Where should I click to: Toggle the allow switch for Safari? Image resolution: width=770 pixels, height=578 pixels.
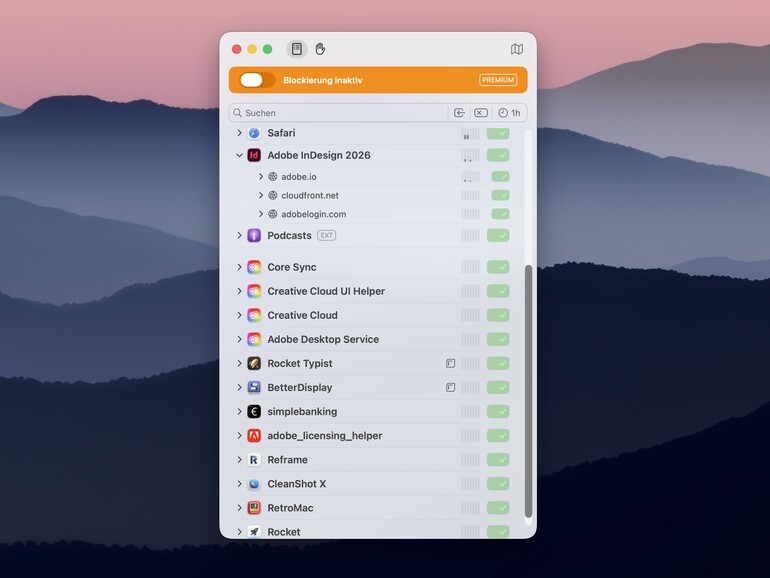tap(498, 133)
